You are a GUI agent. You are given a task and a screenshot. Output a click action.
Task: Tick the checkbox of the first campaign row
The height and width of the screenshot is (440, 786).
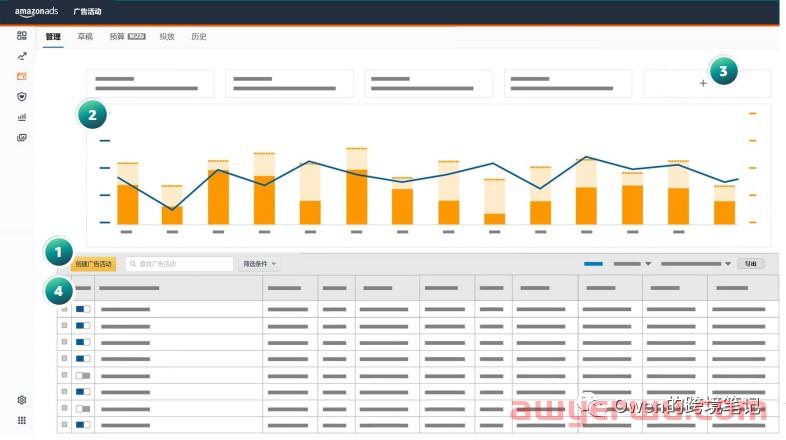(65, 310)
